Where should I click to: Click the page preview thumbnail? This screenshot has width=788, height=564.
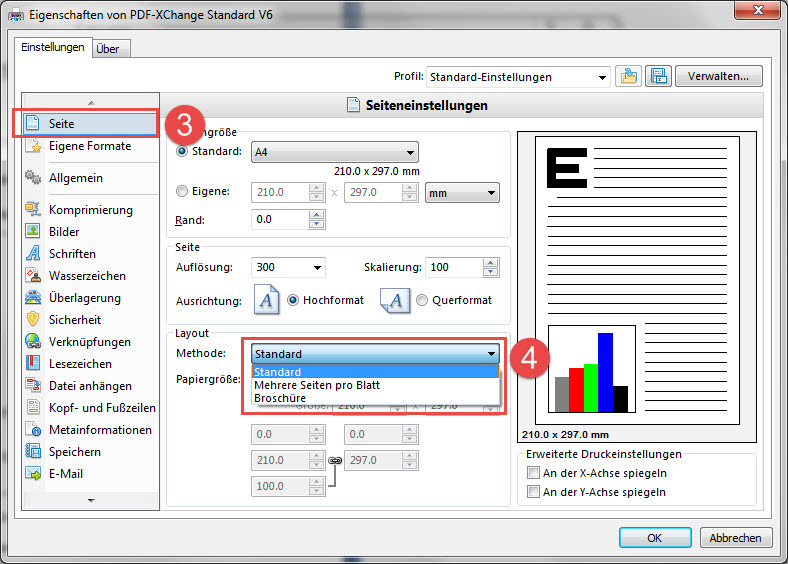(637, 280)
